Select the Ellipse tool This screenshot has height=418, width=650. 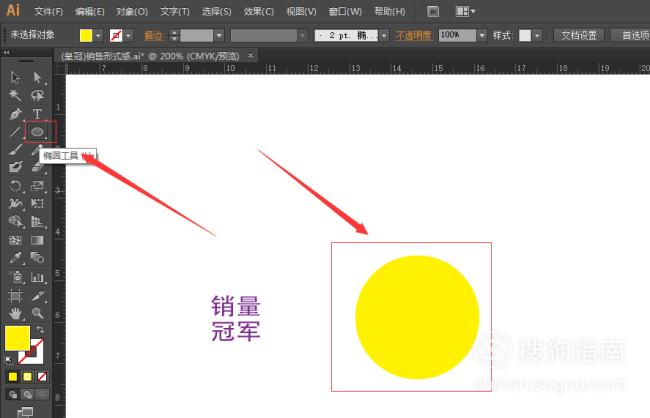pos(37,132)
